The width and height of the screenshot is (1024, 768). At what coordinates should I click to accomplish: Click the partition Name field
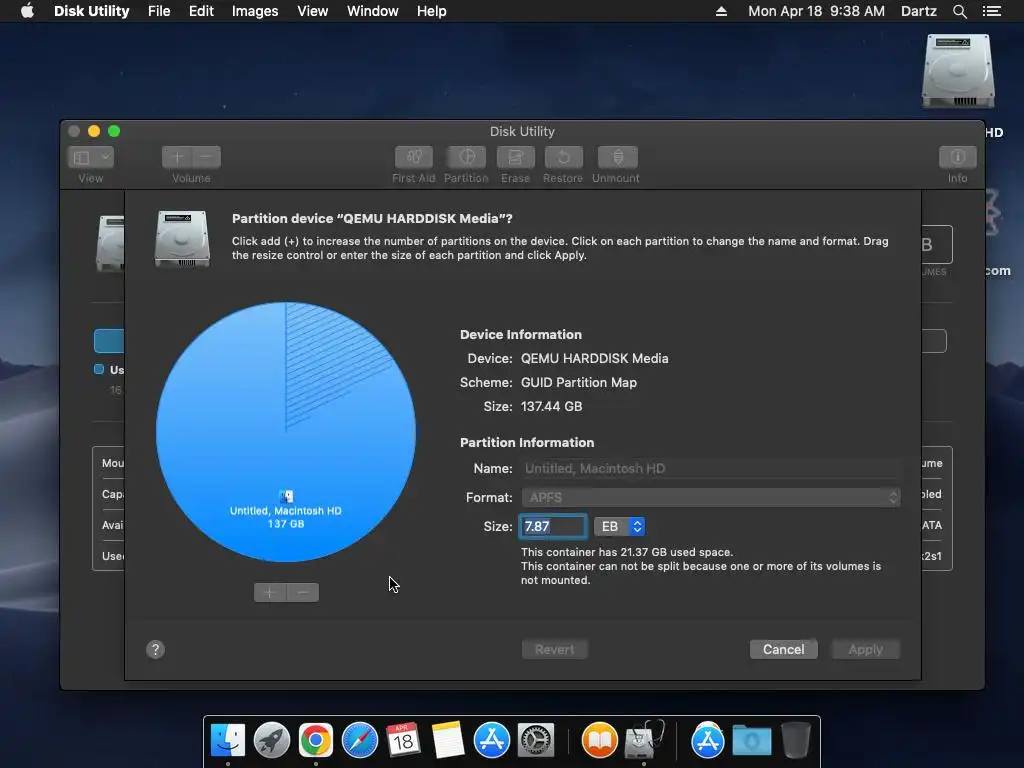click(x=711, y=468)
